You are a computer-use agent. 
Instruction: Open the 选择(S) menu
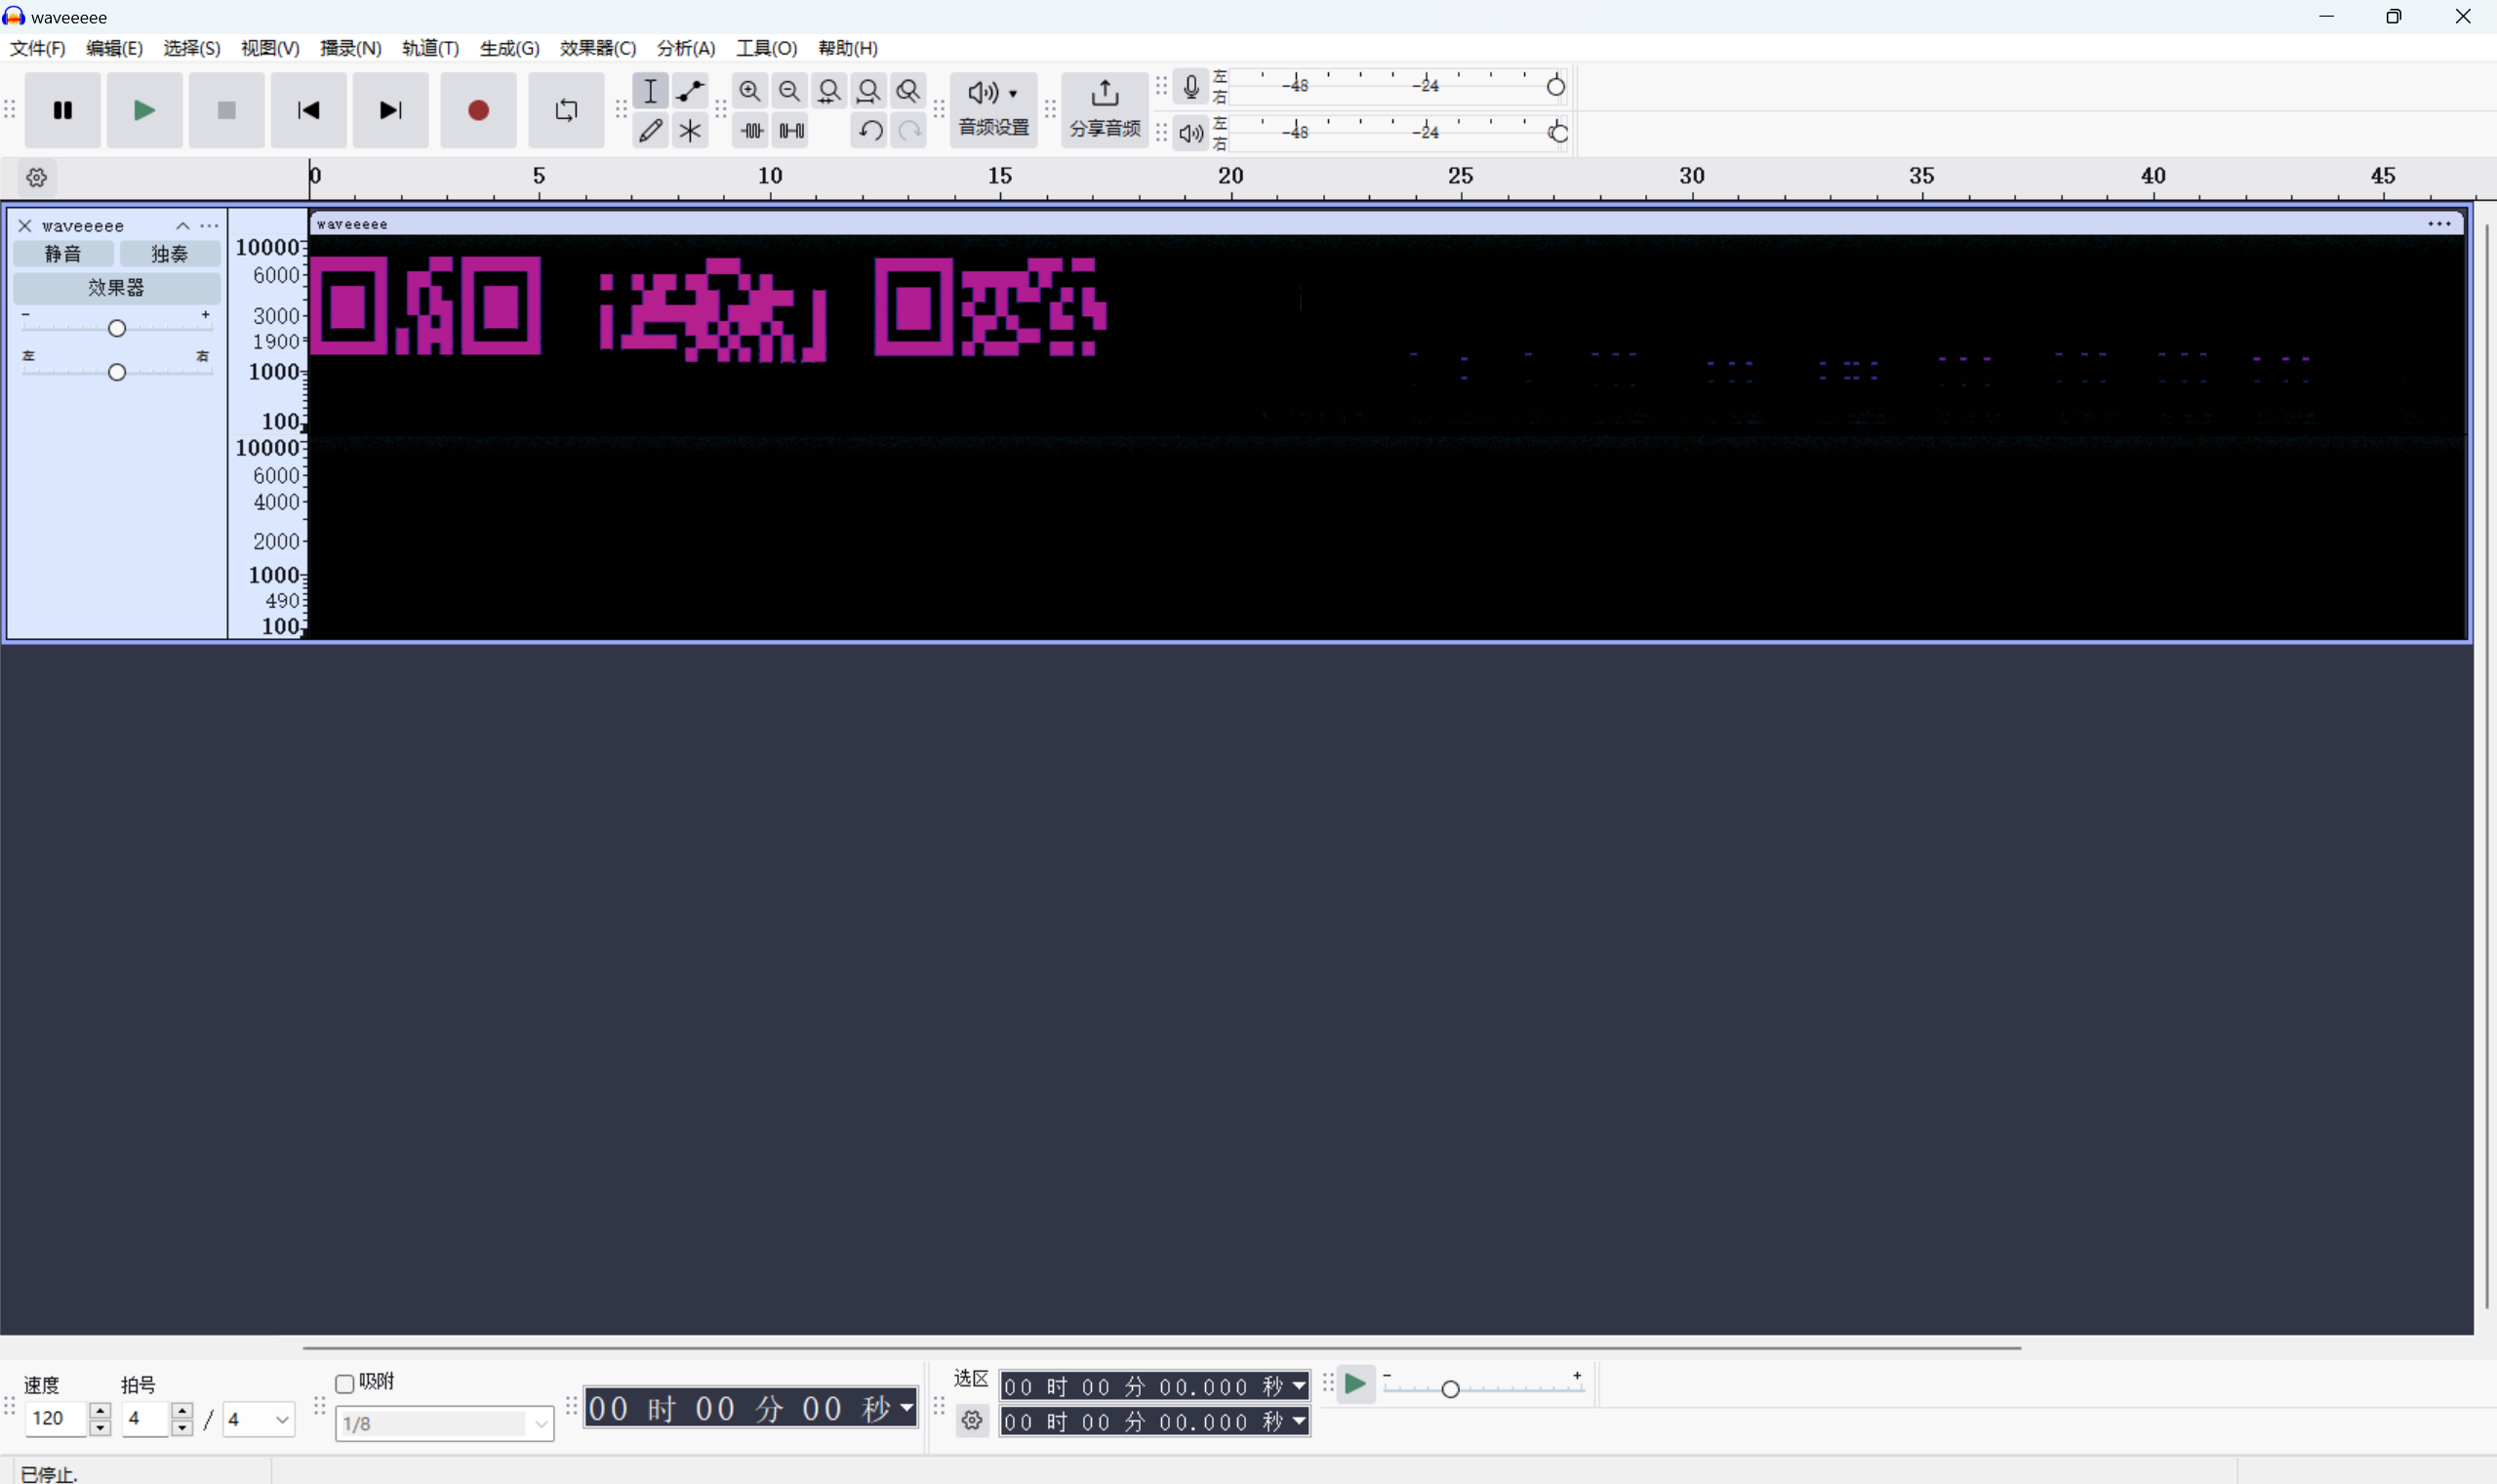tap(191, 48)
